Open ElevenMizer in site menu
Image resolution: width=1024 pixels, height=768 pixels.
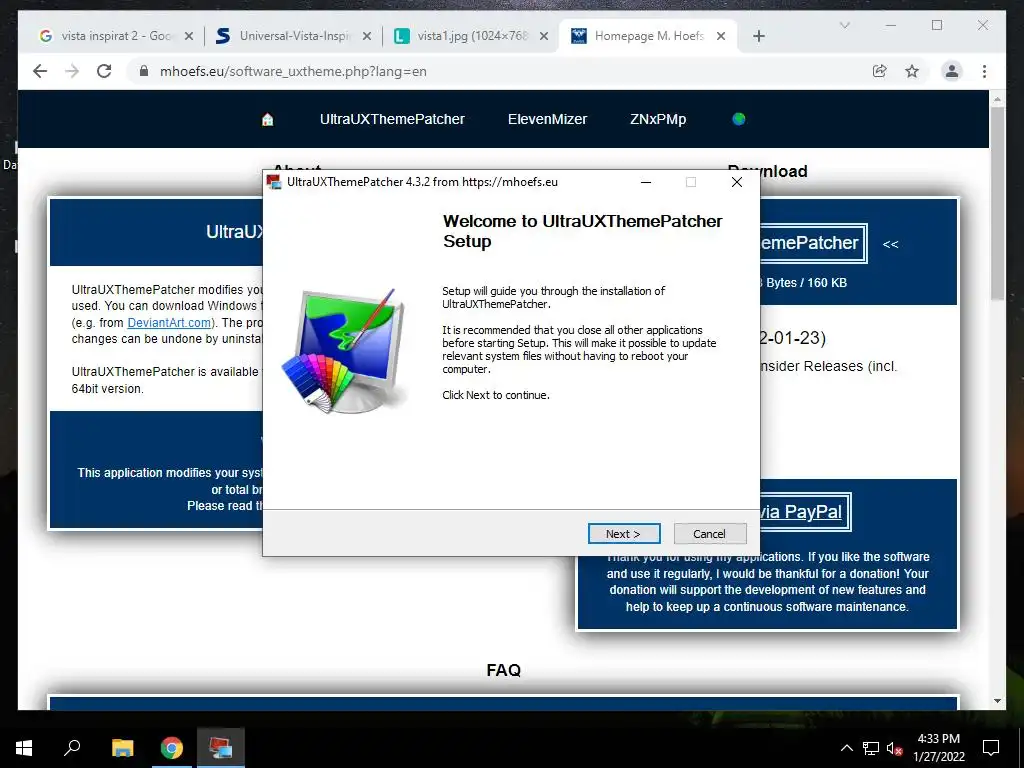pos(547,120)
